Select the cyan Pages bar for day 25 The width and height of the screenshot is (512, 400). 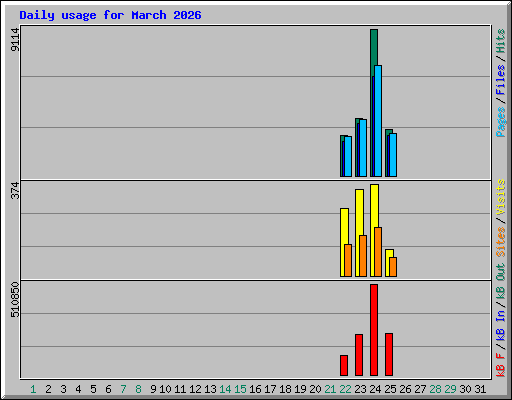(x=393, y=155)
